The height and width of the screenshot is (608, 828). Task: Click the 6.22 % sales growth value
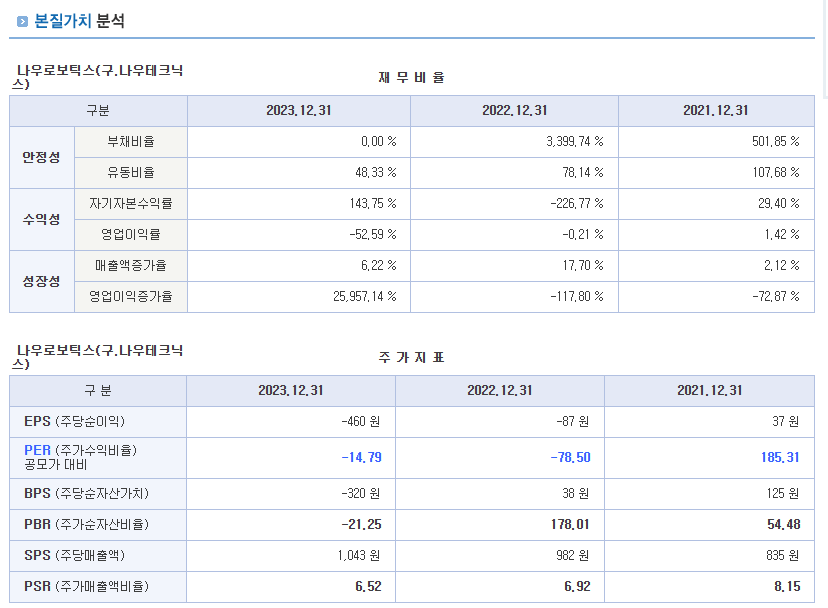click(379, 265)
